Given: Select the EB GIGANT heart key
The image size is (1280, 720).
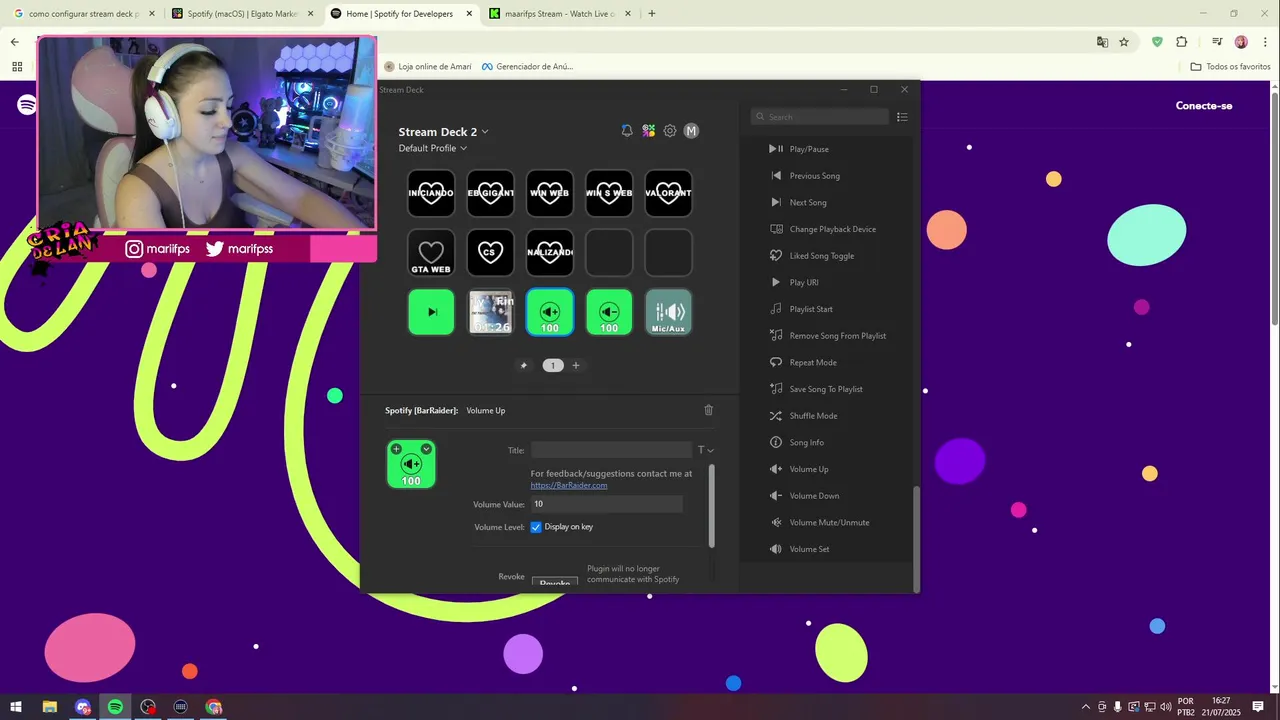Looking at the screenshot, I should click(490, 193).
